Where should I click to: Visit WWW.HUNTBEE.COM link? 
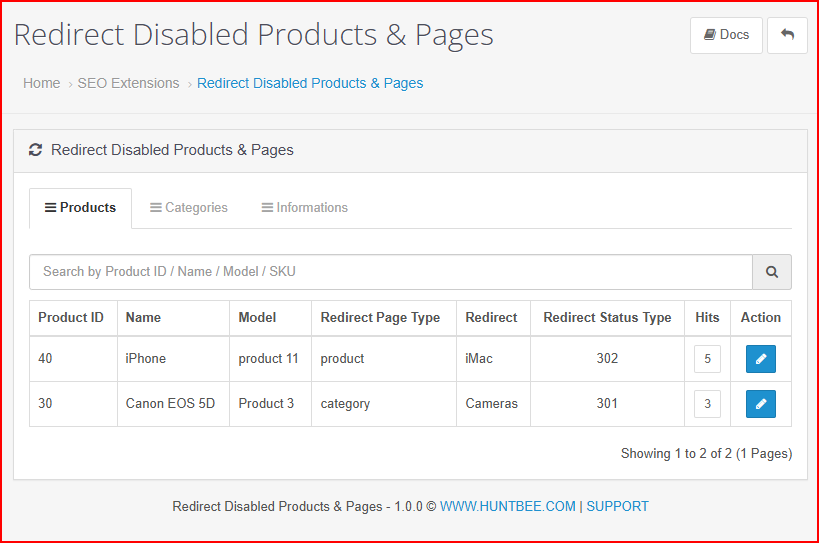[x=508, y=506]
